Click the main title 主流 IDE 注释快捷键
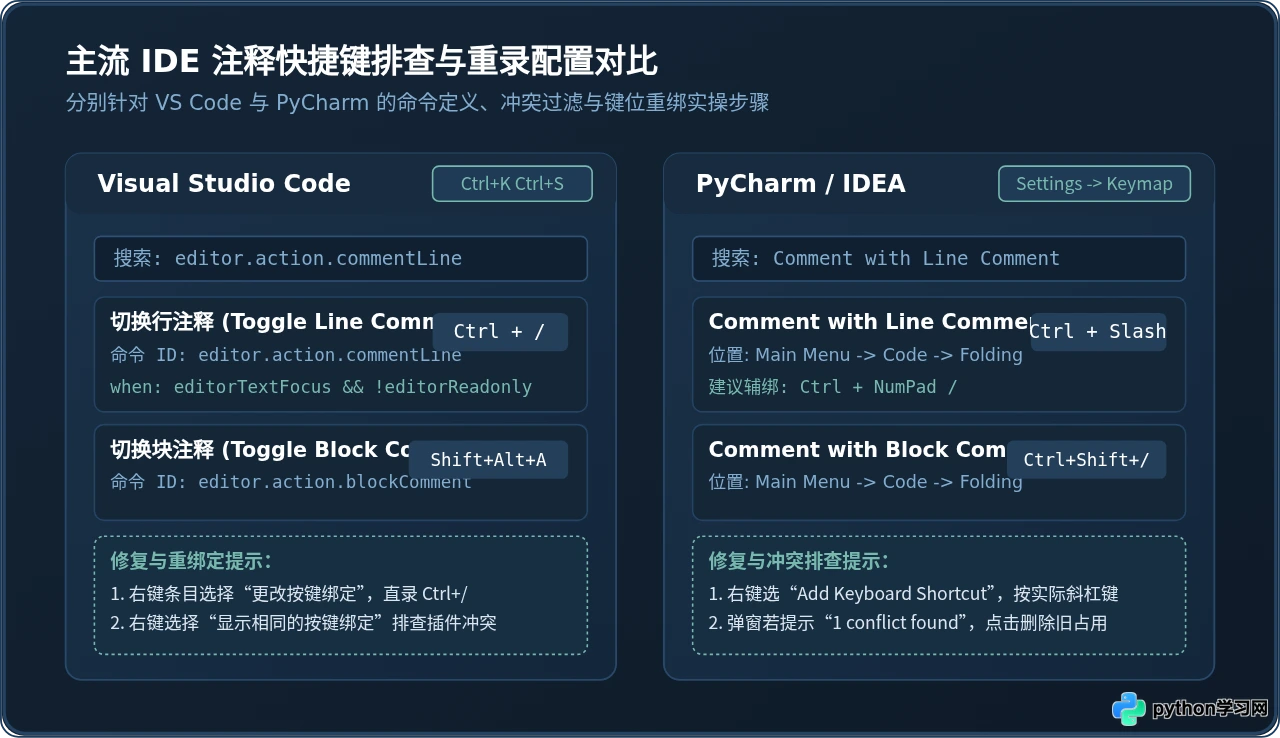The width and height of the screenshot is (1280, 738). point(362,61)
